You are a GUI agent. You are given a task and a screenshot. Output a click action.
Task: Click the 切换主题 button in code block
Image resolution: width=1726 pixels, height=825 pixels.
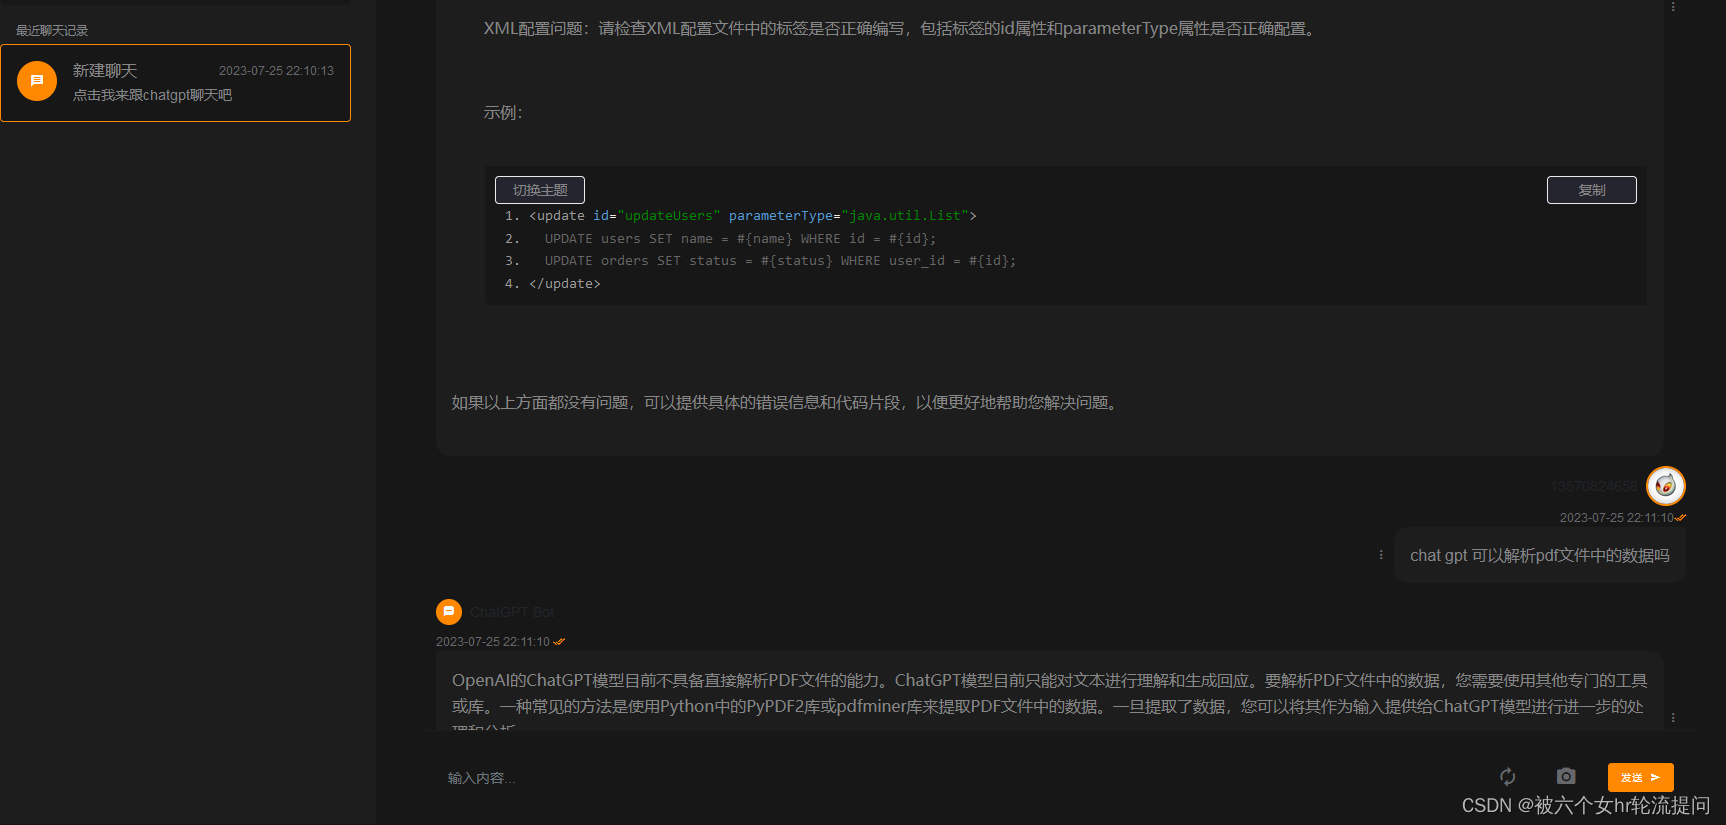[x=540, y=190]
